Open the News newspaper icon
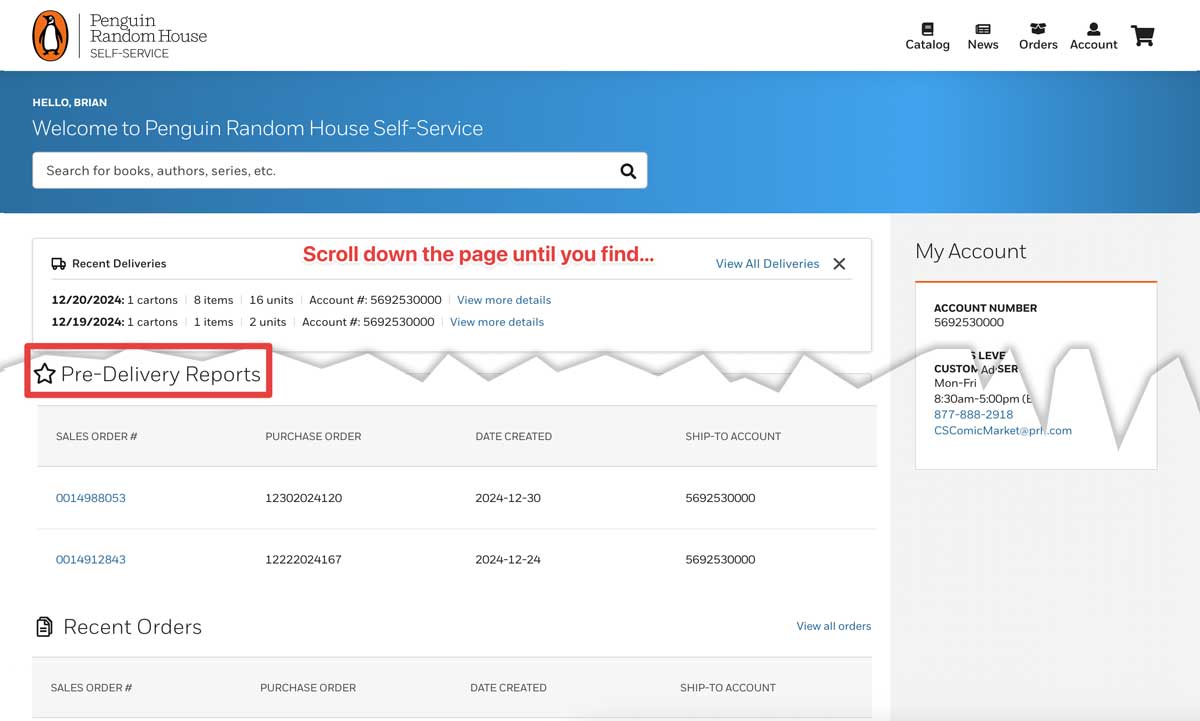 983,29
